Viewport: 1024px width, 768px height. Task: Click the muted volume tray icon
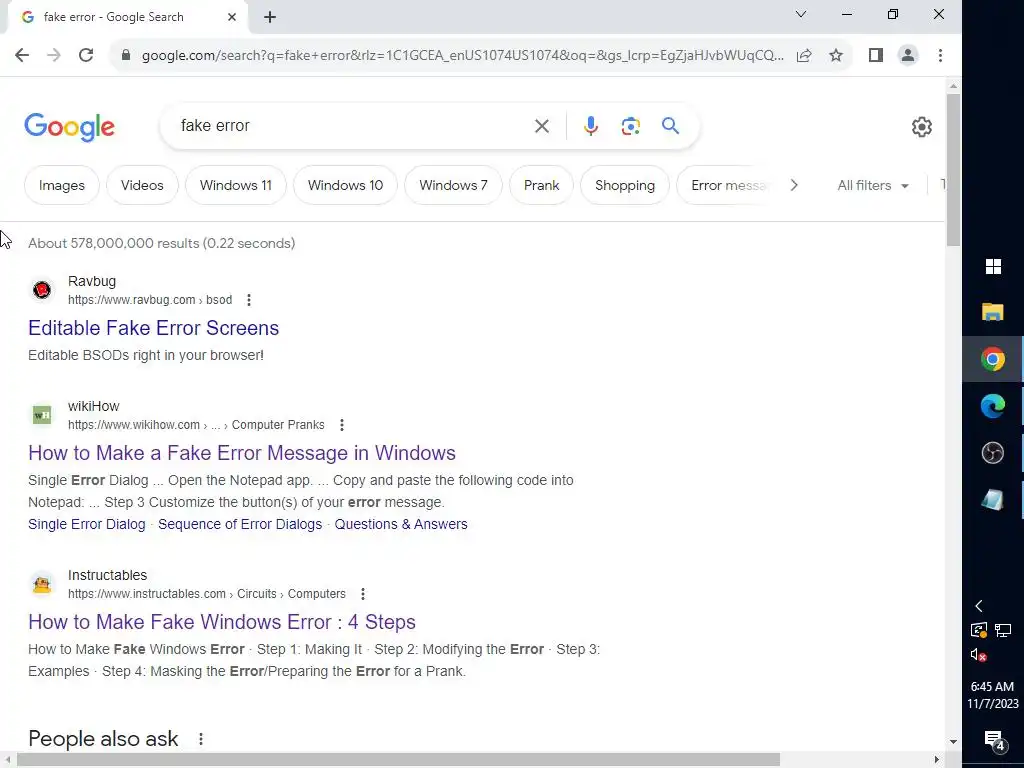[x=978, y=655]
